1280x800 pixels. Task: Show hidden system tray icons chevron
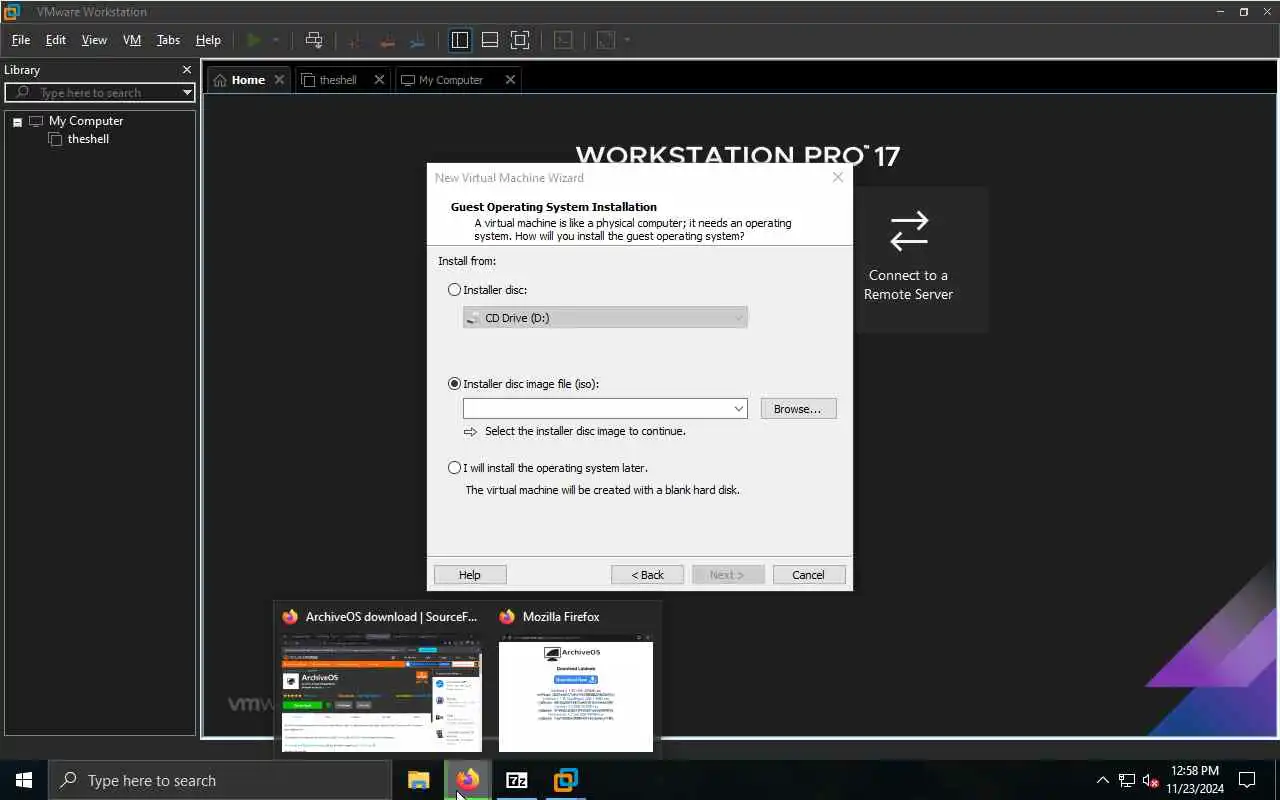tap(1103, 780)
